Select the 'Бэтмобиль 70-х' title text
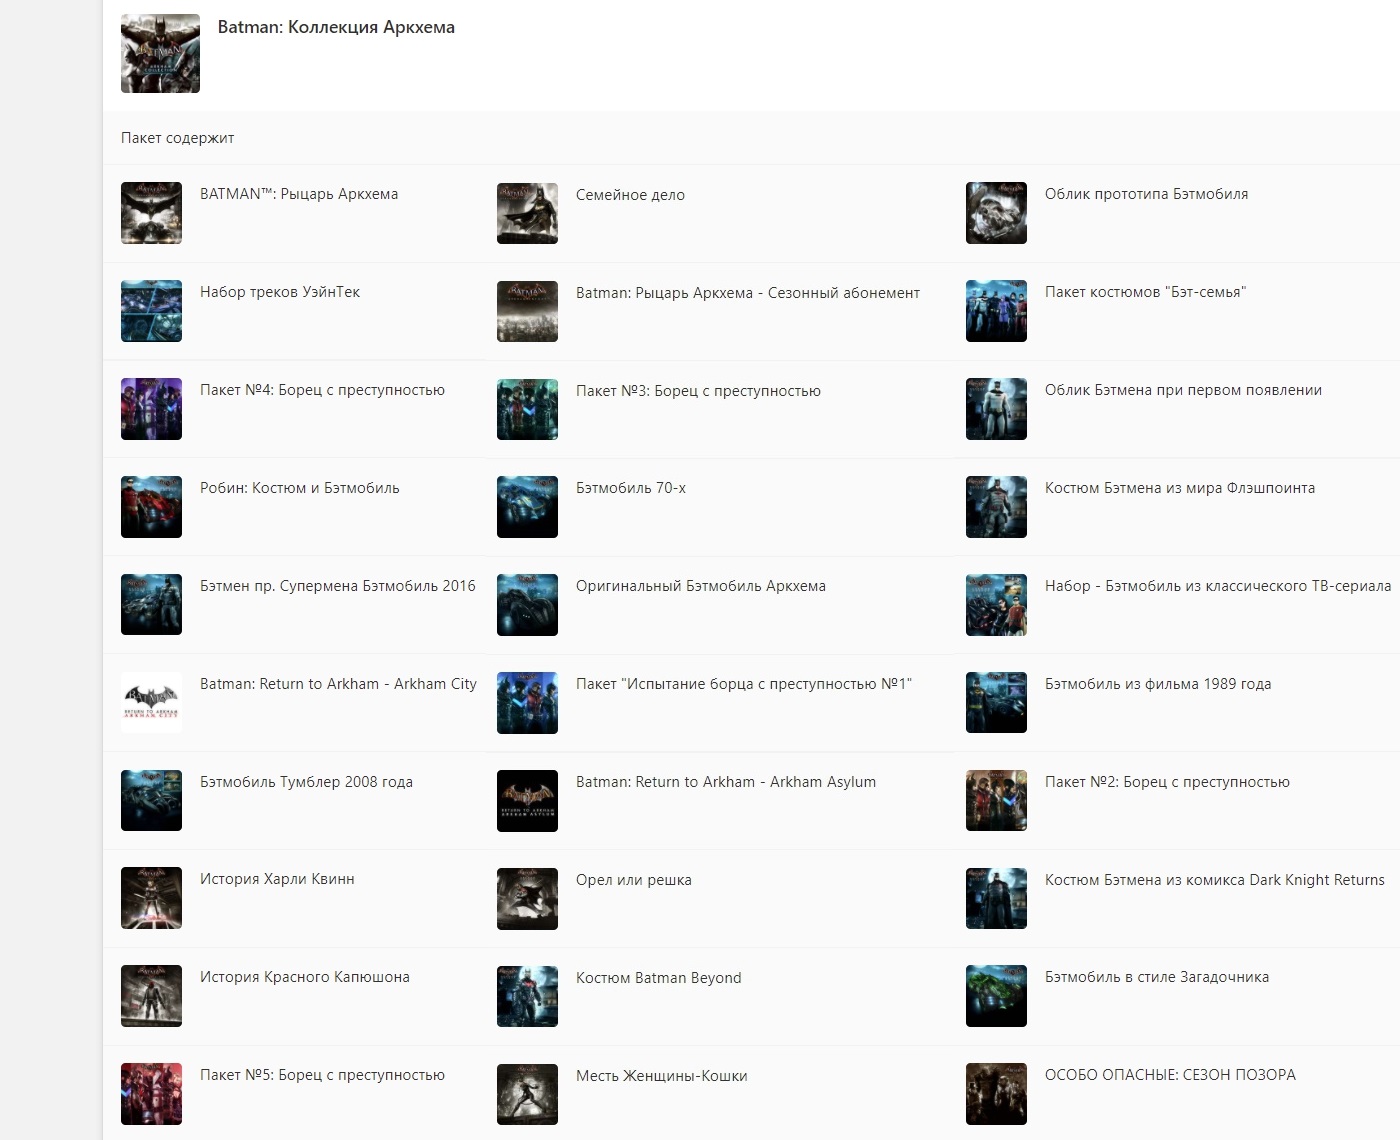This screenshot has width=1400, height=1140. (631, 488)
